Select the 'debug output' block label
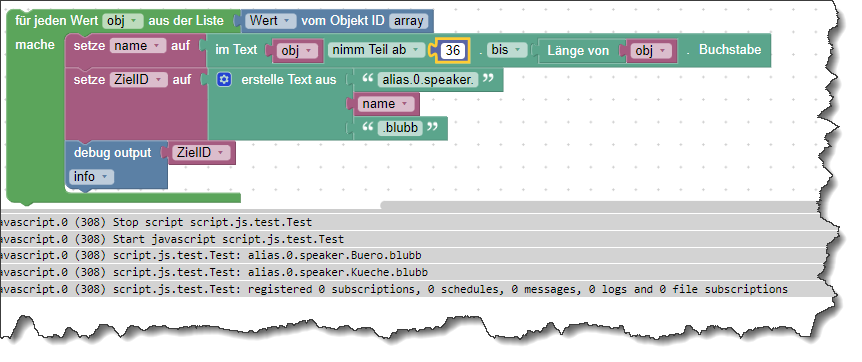The image size is (862, 362). tap(112, 152)
